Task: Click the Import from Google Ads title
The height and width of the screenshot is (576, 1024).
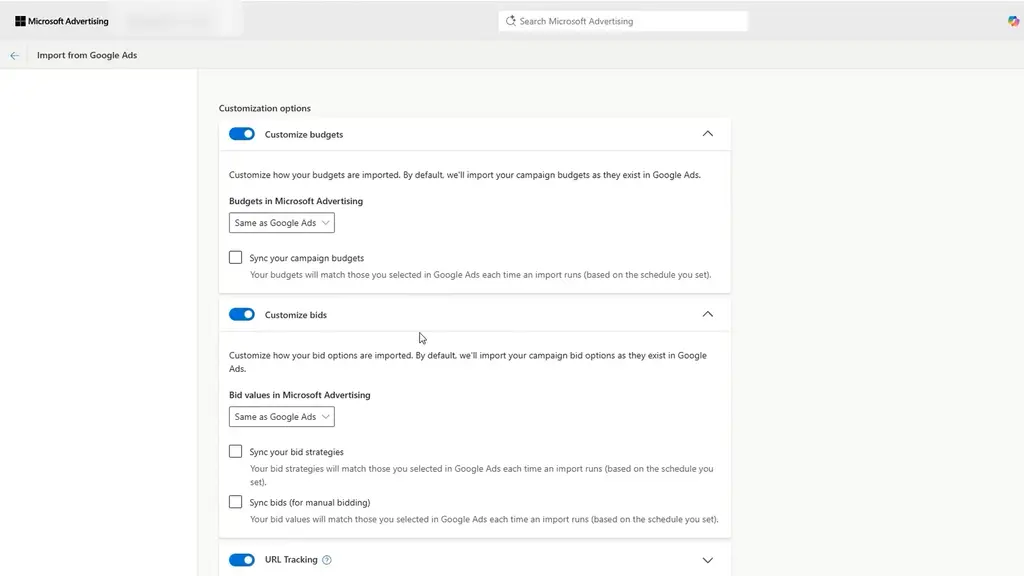Action: (87, 56)
